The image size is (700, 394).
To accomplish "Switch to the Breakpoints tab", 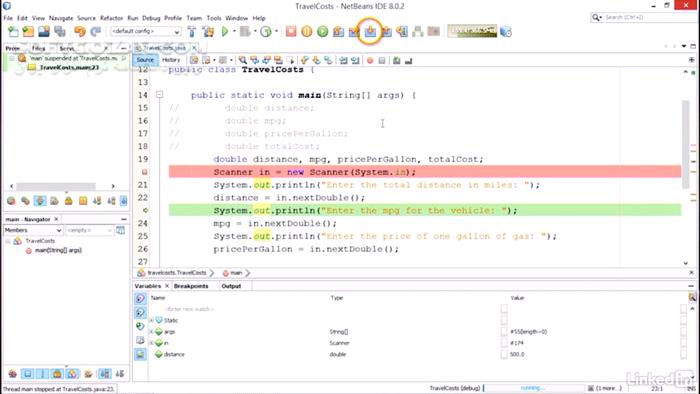I will point(191,286).
